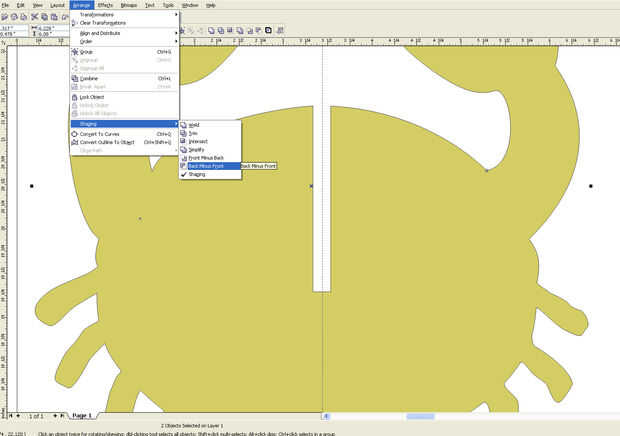Select Back Minus Front
620x436 pixels.
click(210, 166)
